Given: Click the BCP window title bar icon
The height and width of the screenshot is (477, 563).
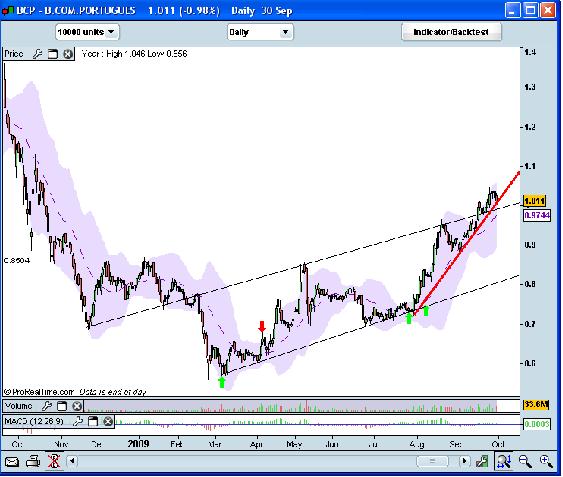Looking at the screenshot, I should coord(8,10).
